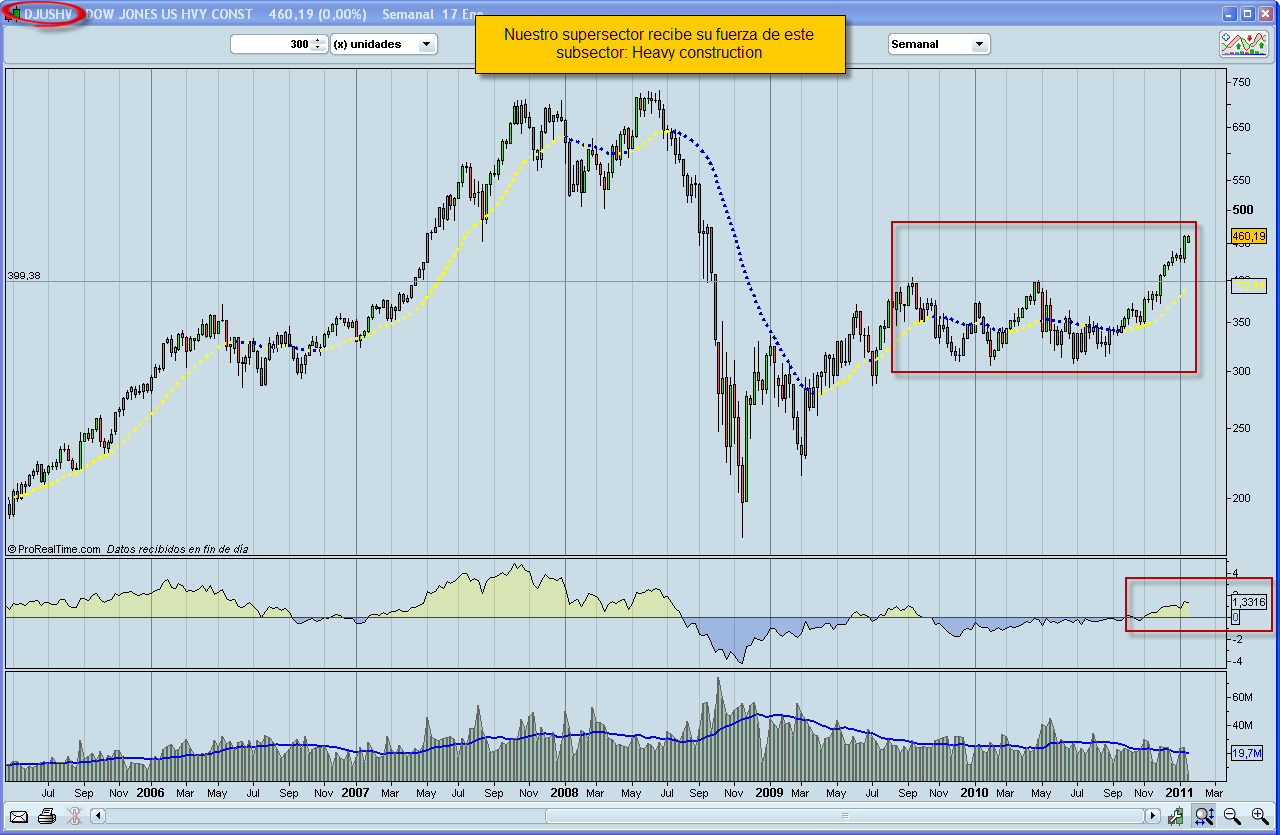This screenshot has height=835, width=1280.
Task: Click the green arrow icon beside zoom tools
Action: click(1177, 816)
